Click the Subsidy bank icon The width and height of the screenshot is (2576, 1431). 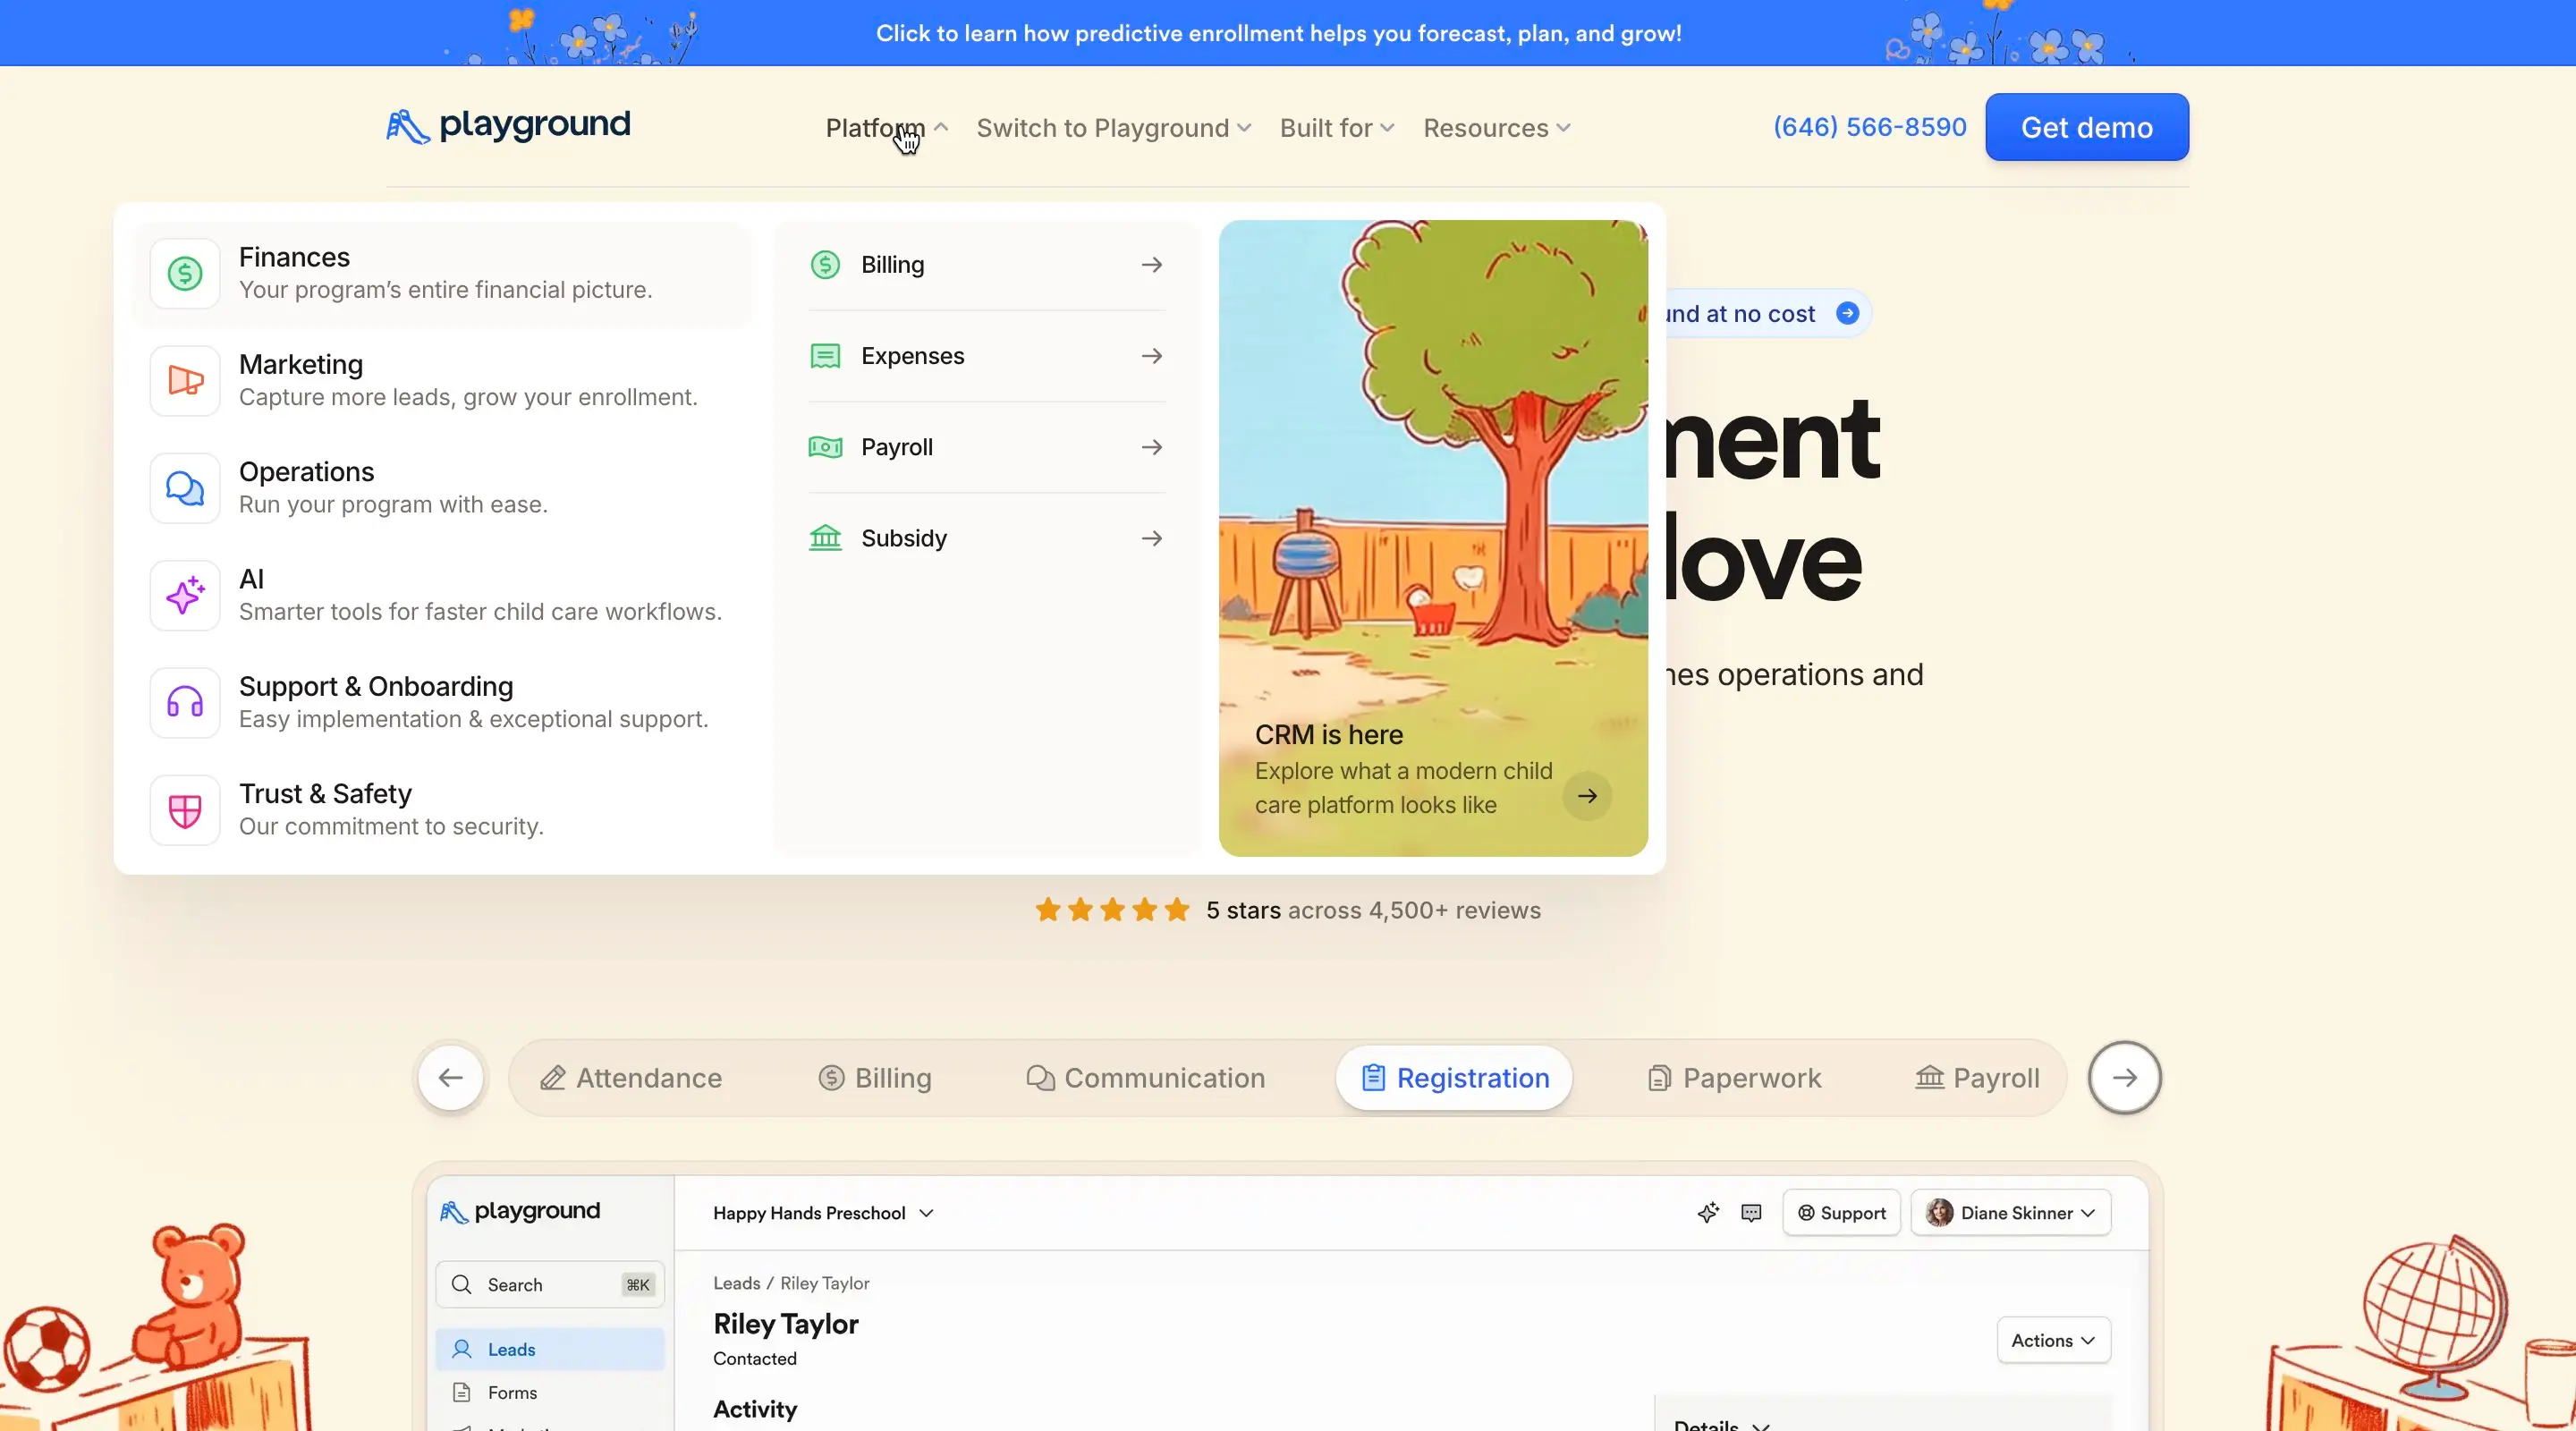(x=825, y=538)
